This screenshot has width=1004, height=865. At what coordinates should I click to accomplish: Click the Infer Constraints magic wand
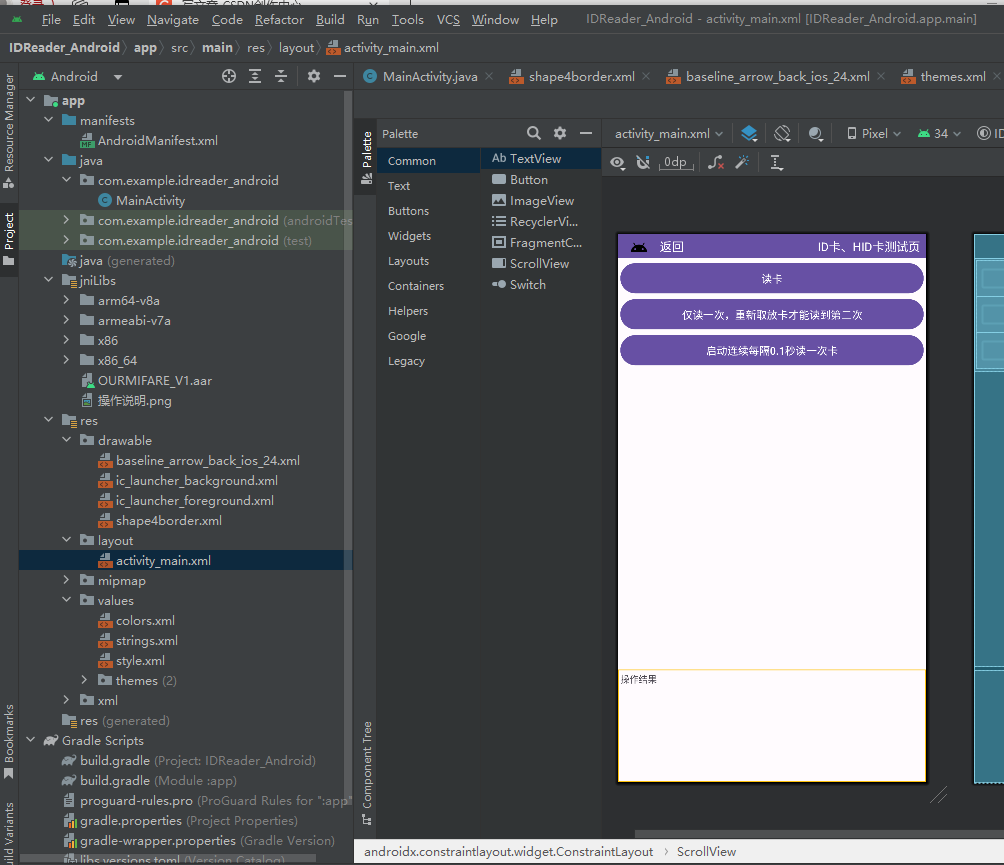tap(742, 162)
